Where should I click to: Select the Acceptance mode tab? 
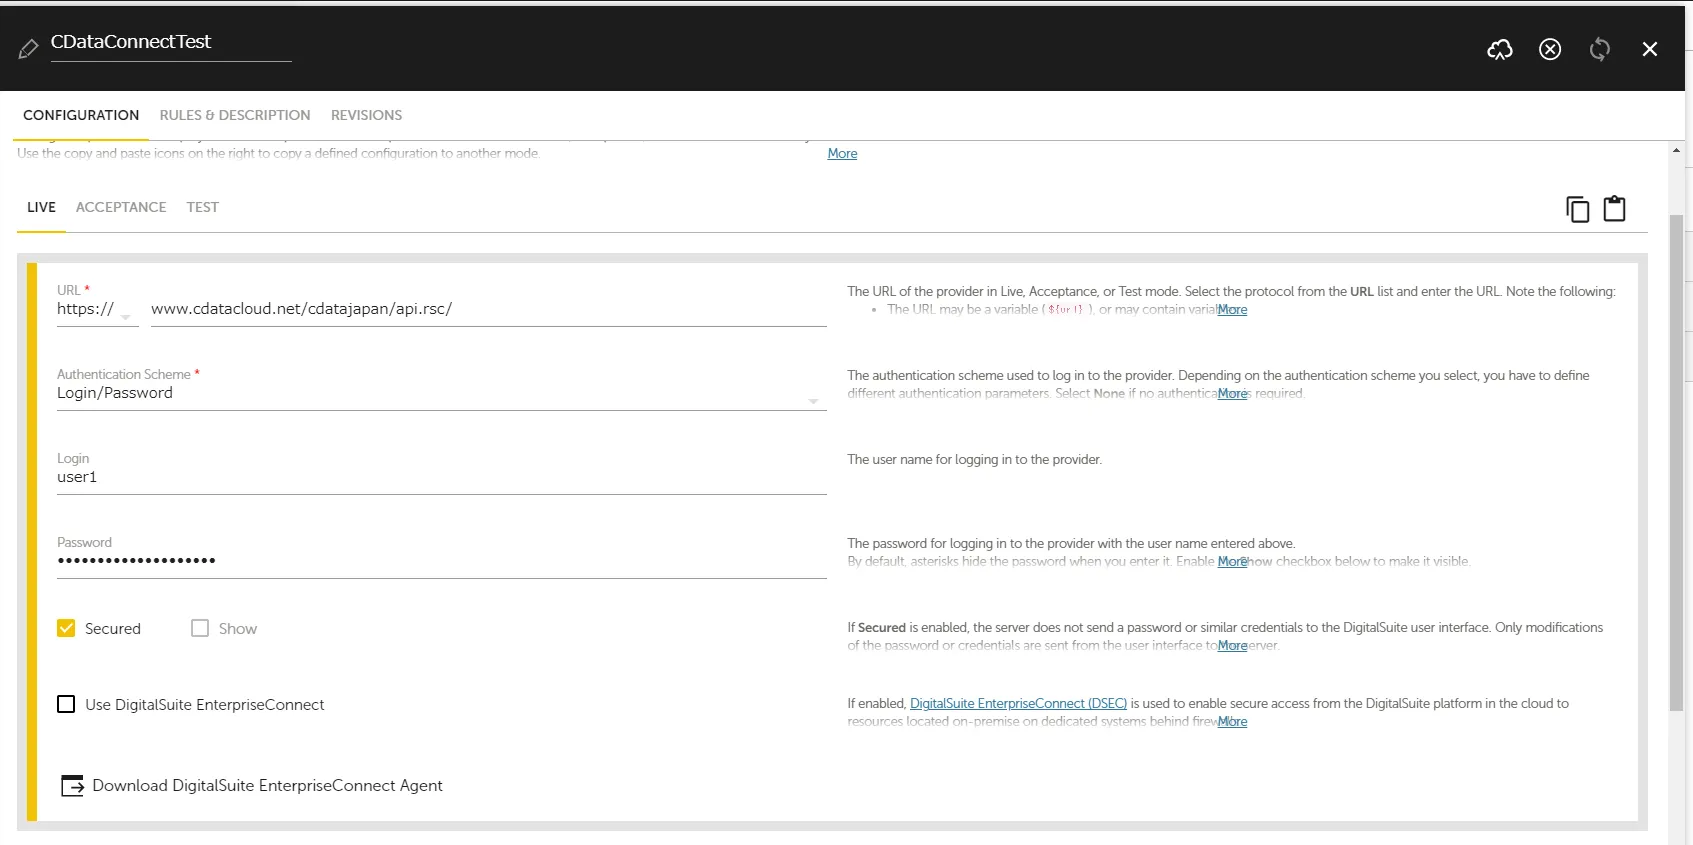click(x=121, y=207)
